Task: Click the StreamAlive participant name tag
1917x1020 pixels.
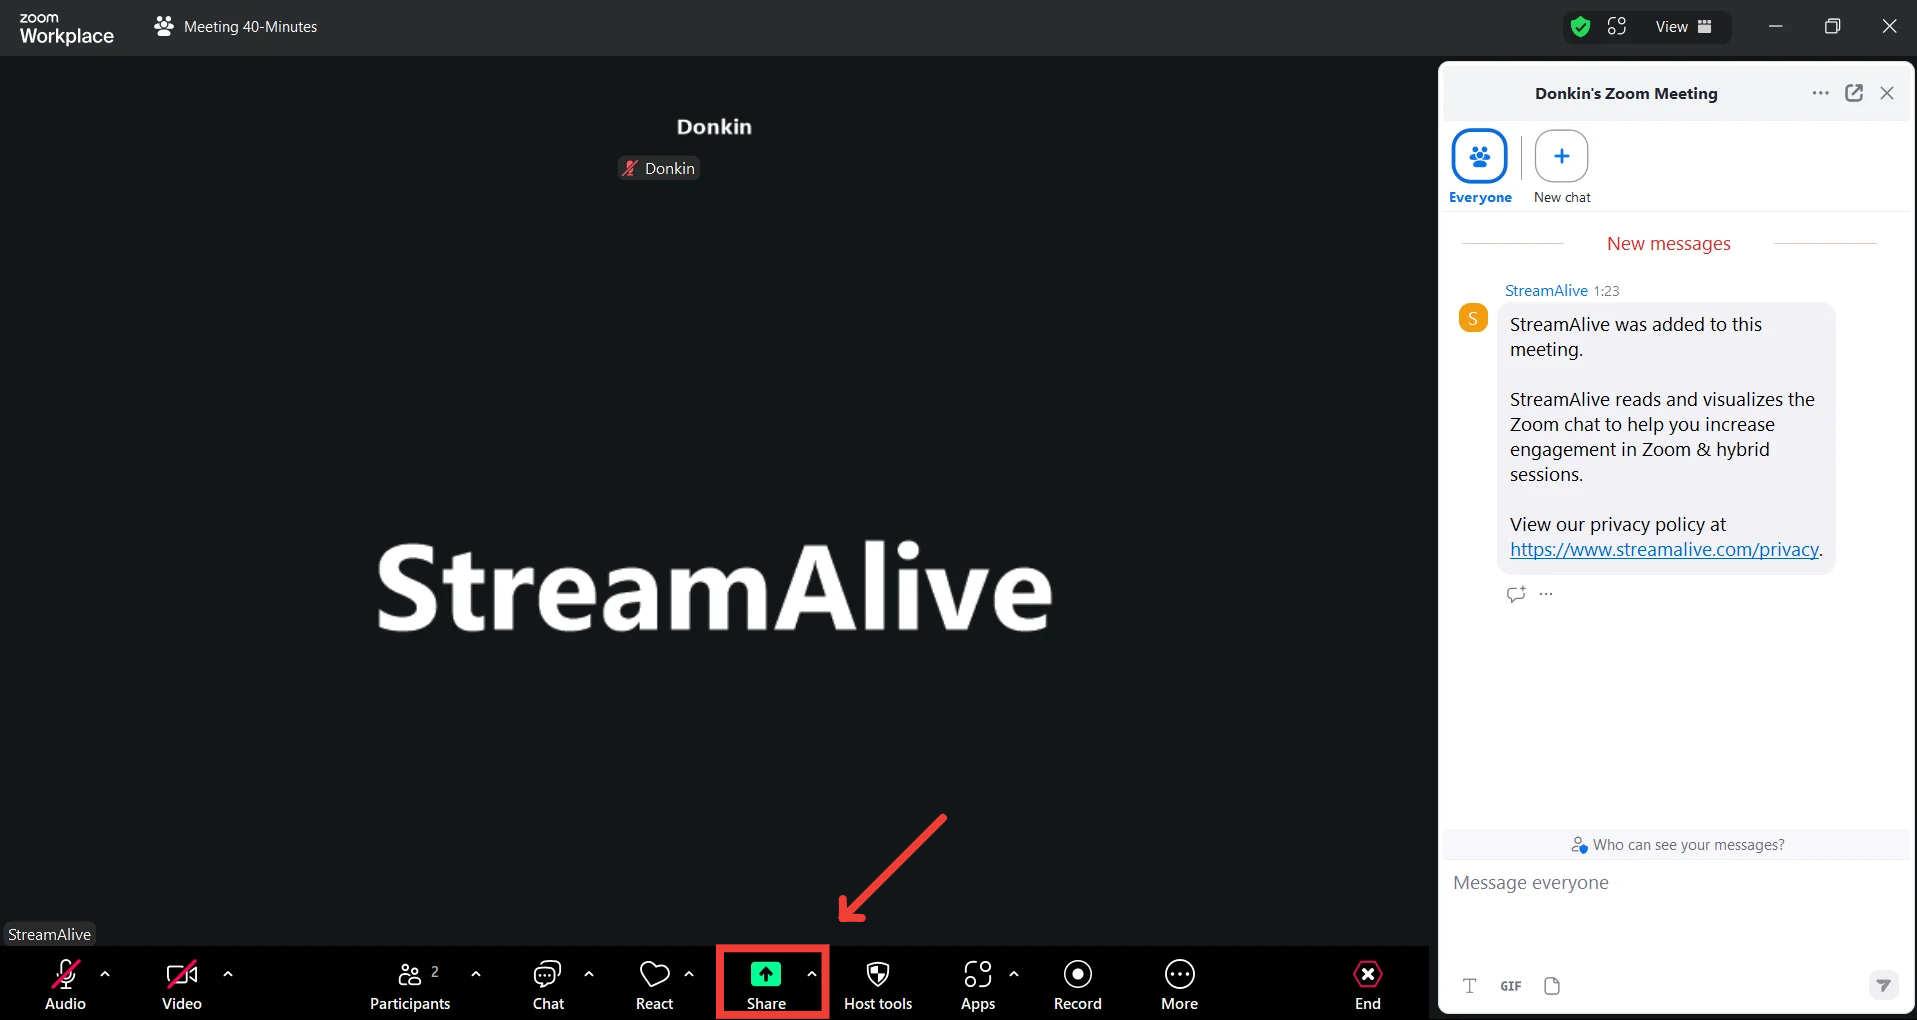Action: click(x=49, y=934)
